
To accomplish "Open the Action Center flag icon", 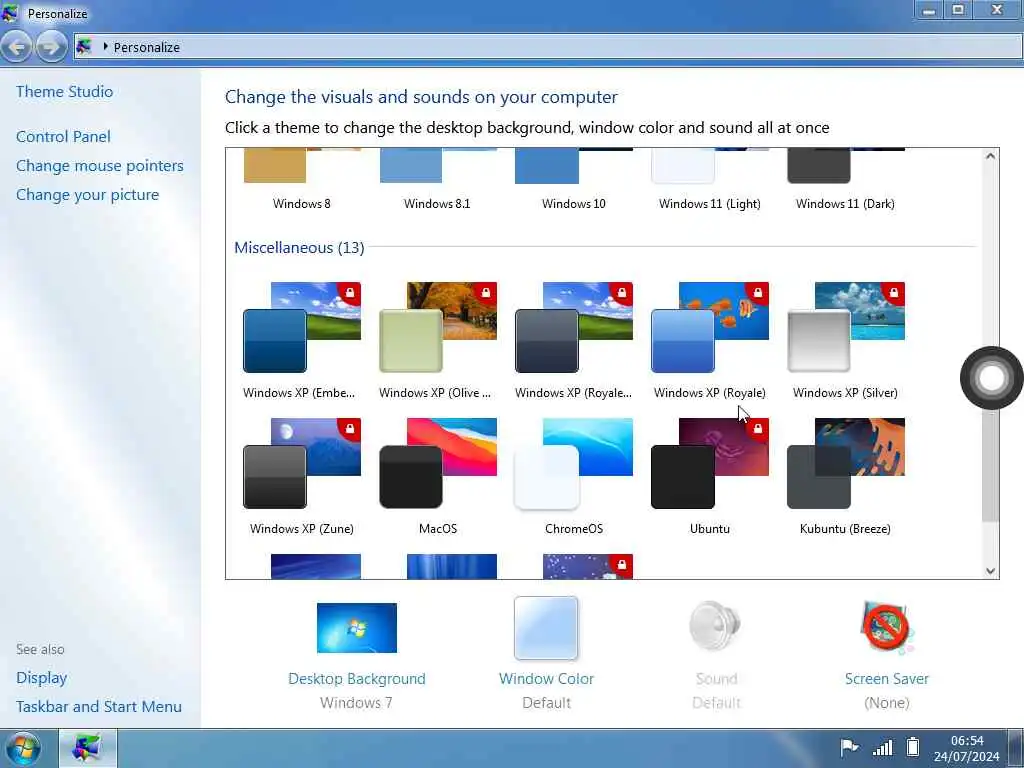I will [x=848, y=747].
